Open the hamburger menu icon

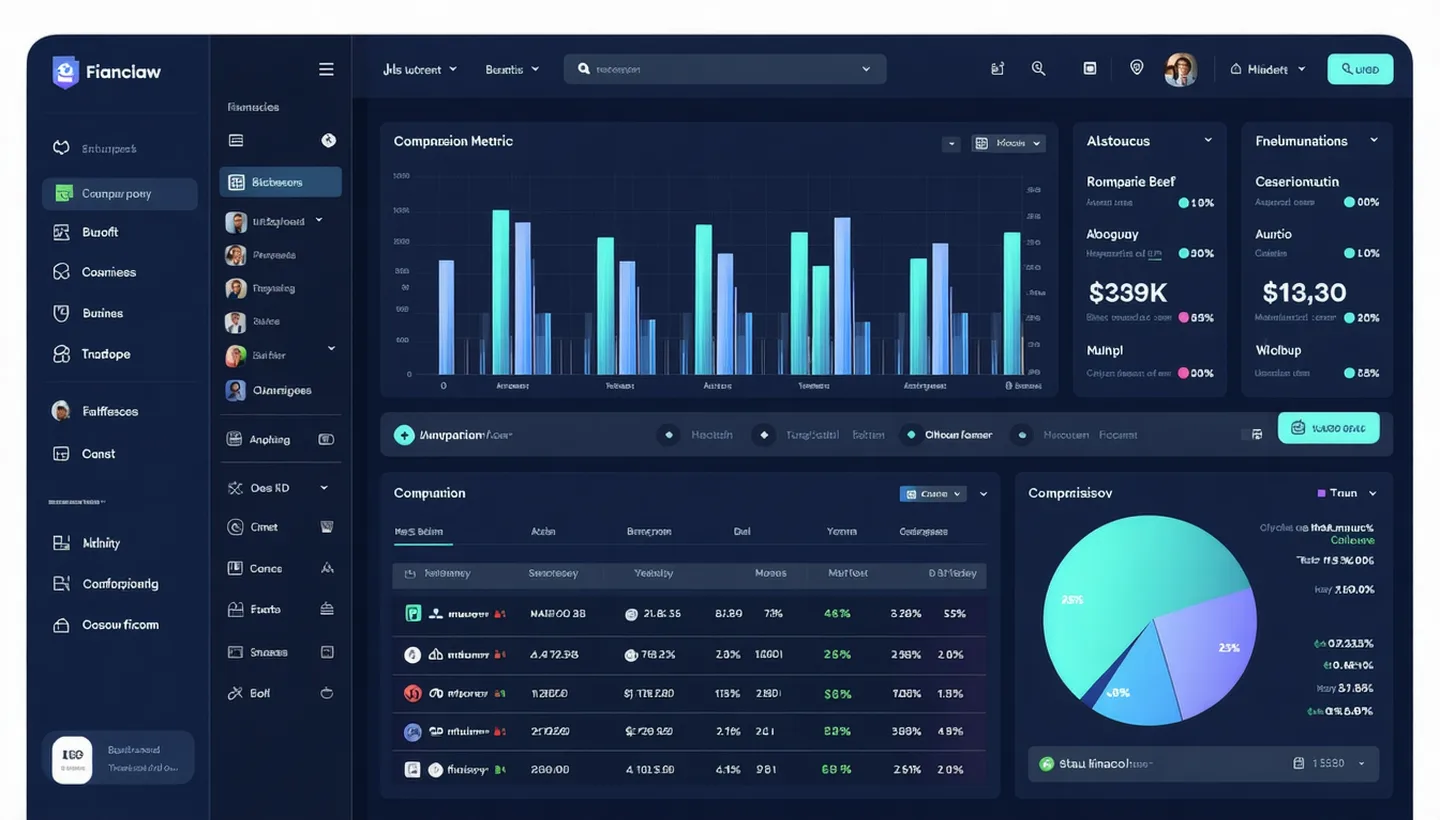click(x=326, y=69)
